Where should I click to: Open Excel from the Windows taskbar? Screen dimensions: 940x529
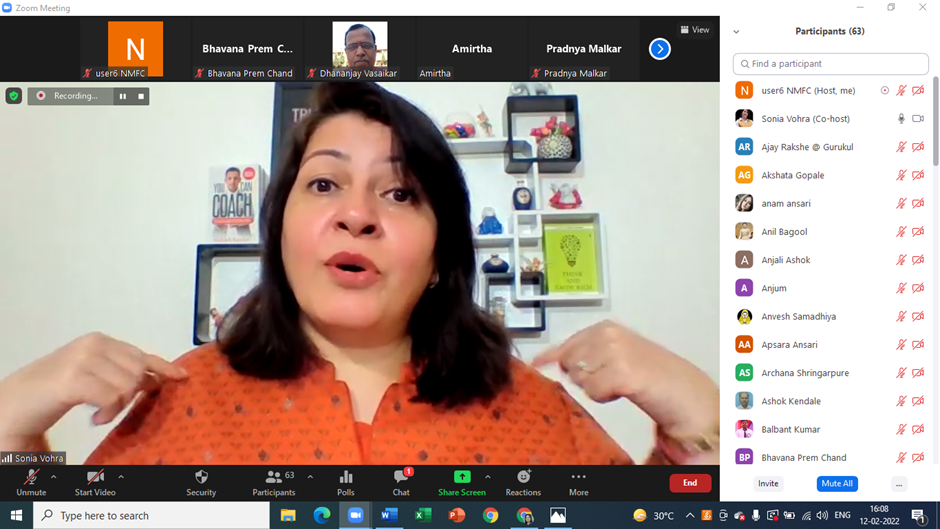423,515
